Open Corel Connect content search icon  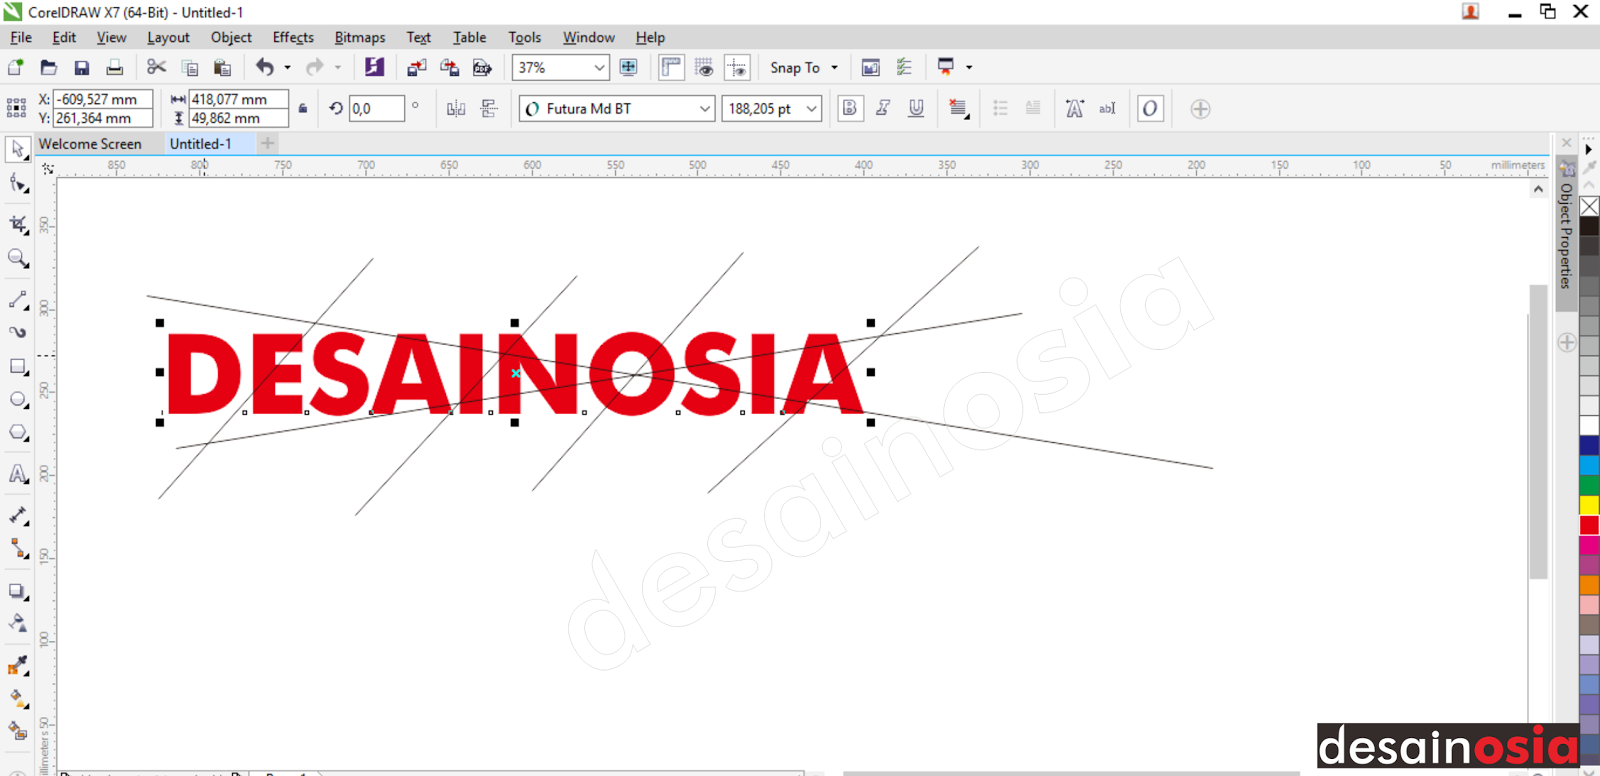(x=374, y=67)
